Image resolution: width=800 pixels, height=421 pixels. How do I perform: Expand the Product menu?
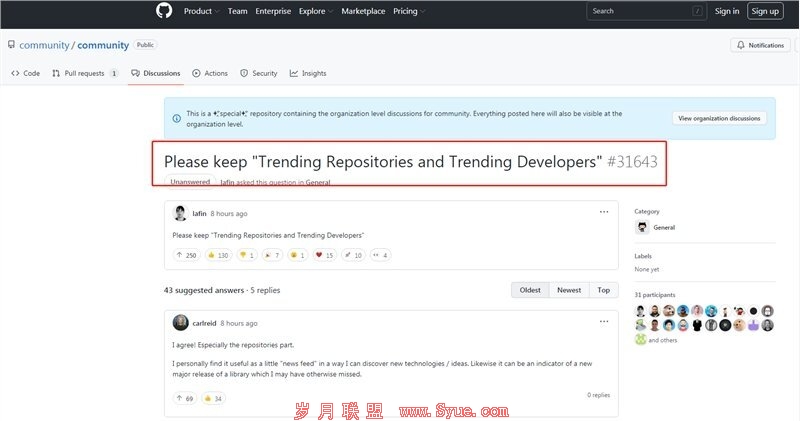(201, 11)
